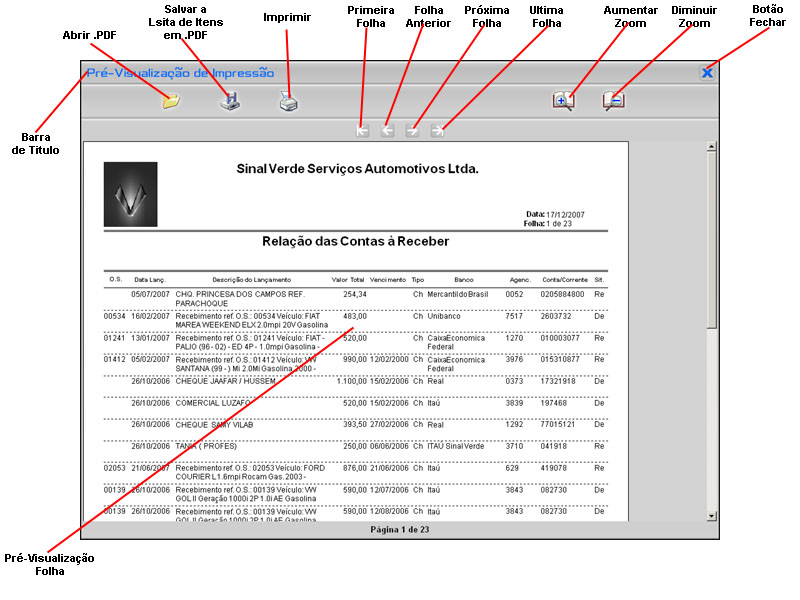This screenshot has width=800, height=600.
Task: Click the 'Descrição do Lançamento' column header
Action: pos(252,280)
